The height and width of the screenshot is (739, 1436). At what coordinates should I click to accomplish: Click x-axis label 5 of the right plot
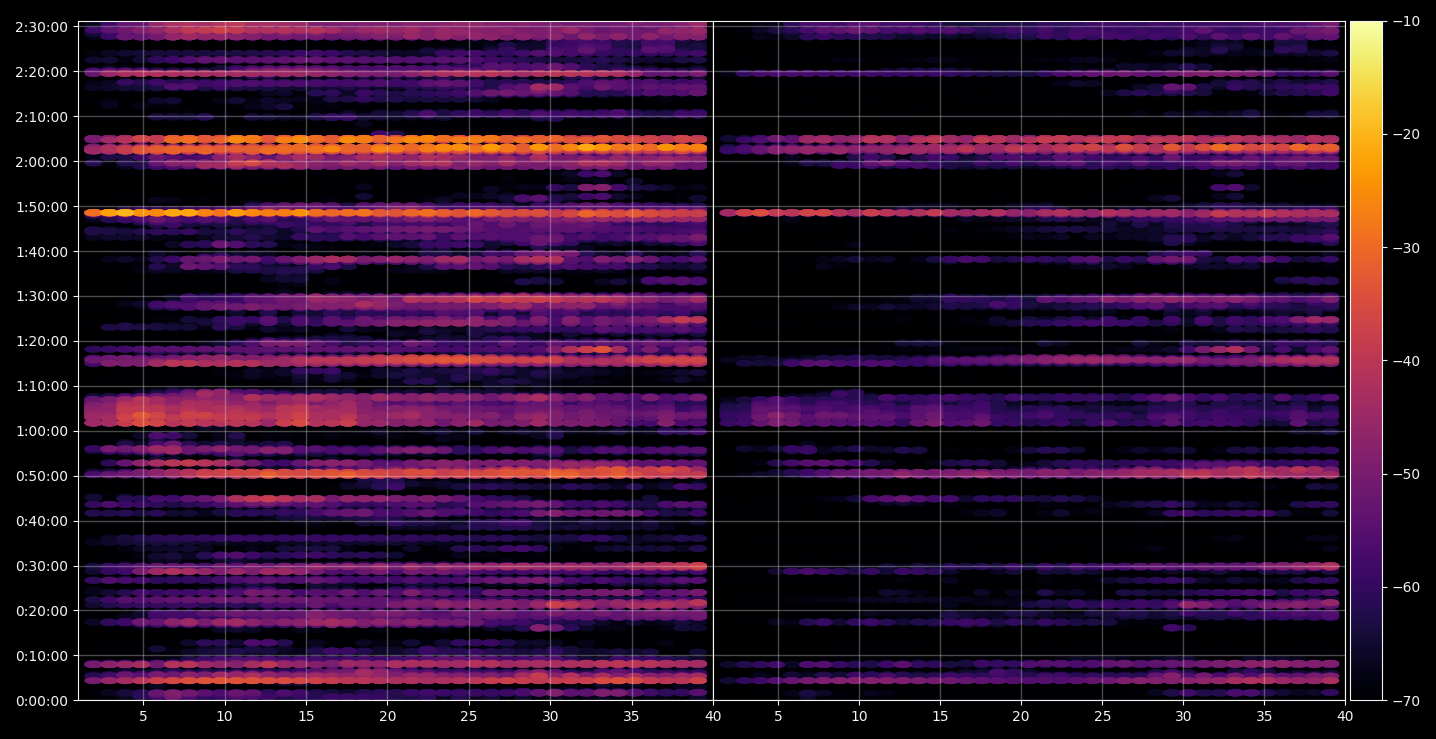(x=777, y=716)
